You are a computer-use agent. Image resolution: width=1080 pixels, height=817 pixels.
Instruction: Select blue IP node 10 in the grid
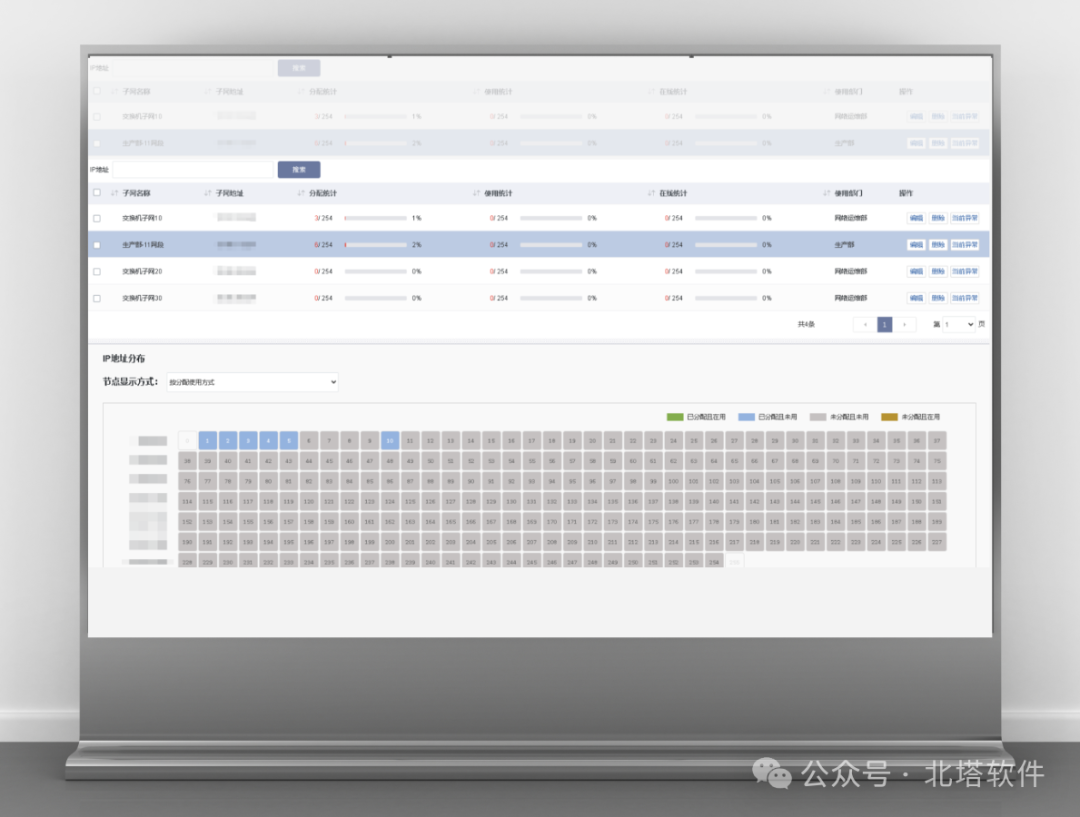[390, 441]
